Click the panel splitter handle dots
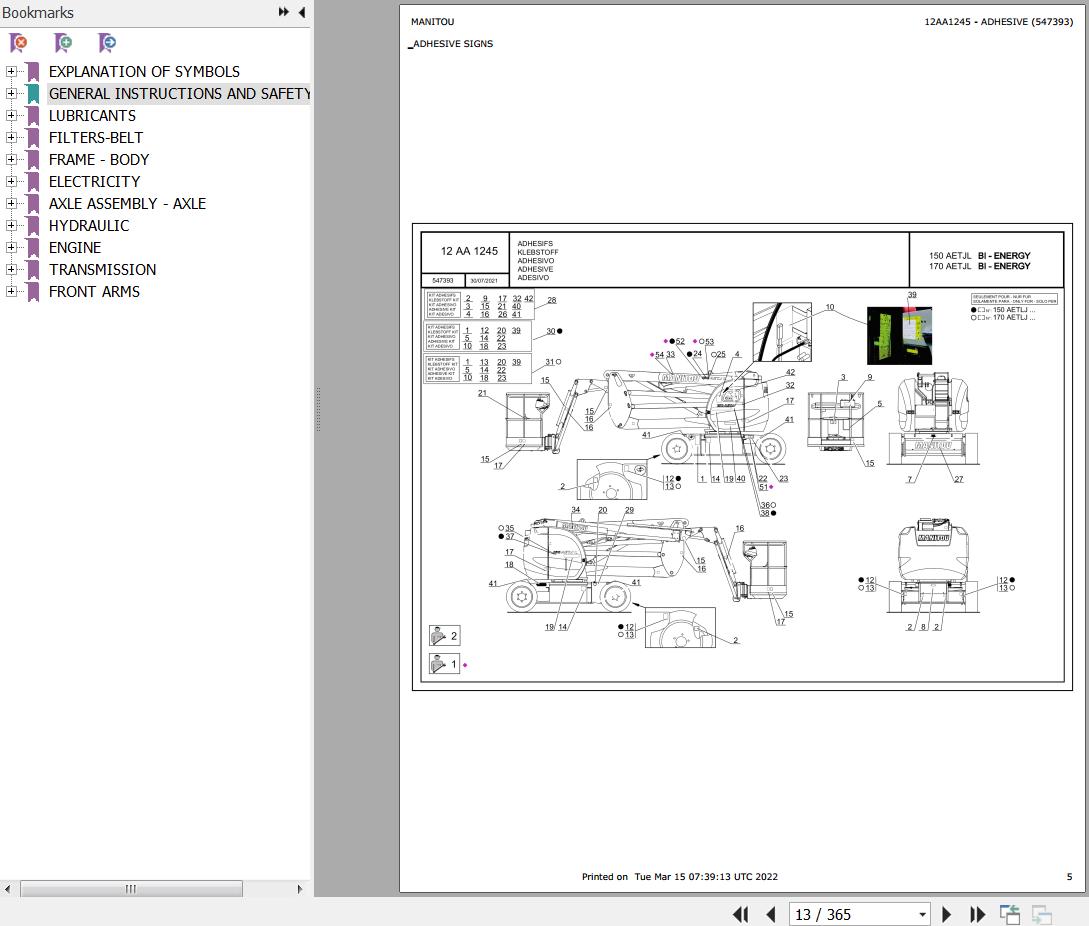This screenshot has width=1089, height=926. click(x=318, y=410)
